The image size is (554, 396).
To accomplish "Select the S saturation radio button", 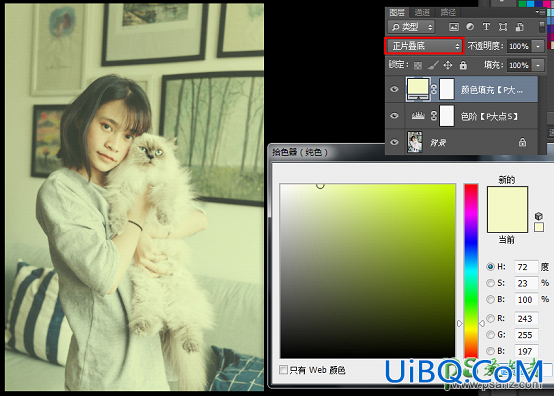I will pyautogui.click(x=490, y=283).
